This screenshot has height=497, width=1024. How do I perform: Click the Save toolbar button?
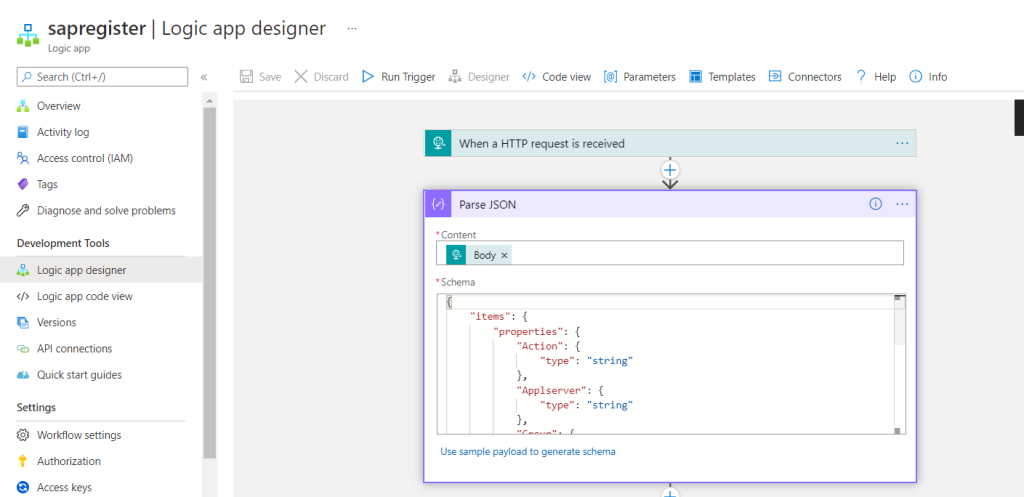coord(261,76)
